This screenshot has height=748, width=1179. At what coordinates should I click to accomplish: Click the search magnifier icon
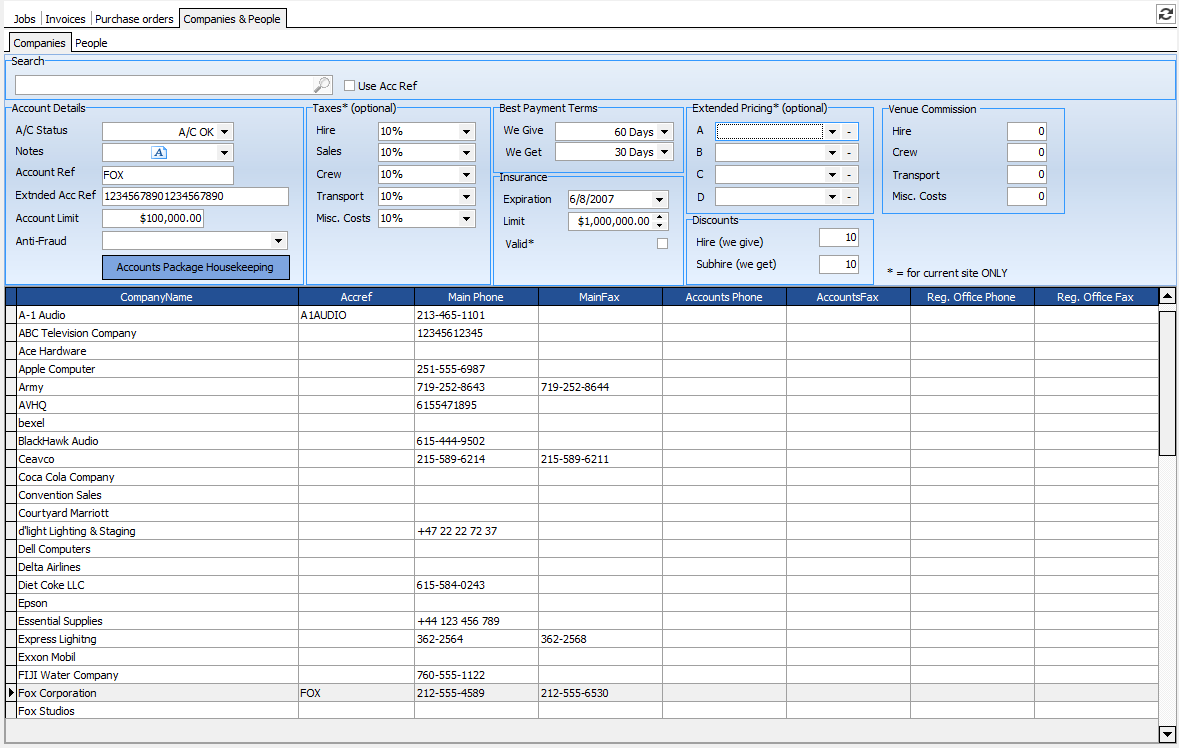point(322,86)
